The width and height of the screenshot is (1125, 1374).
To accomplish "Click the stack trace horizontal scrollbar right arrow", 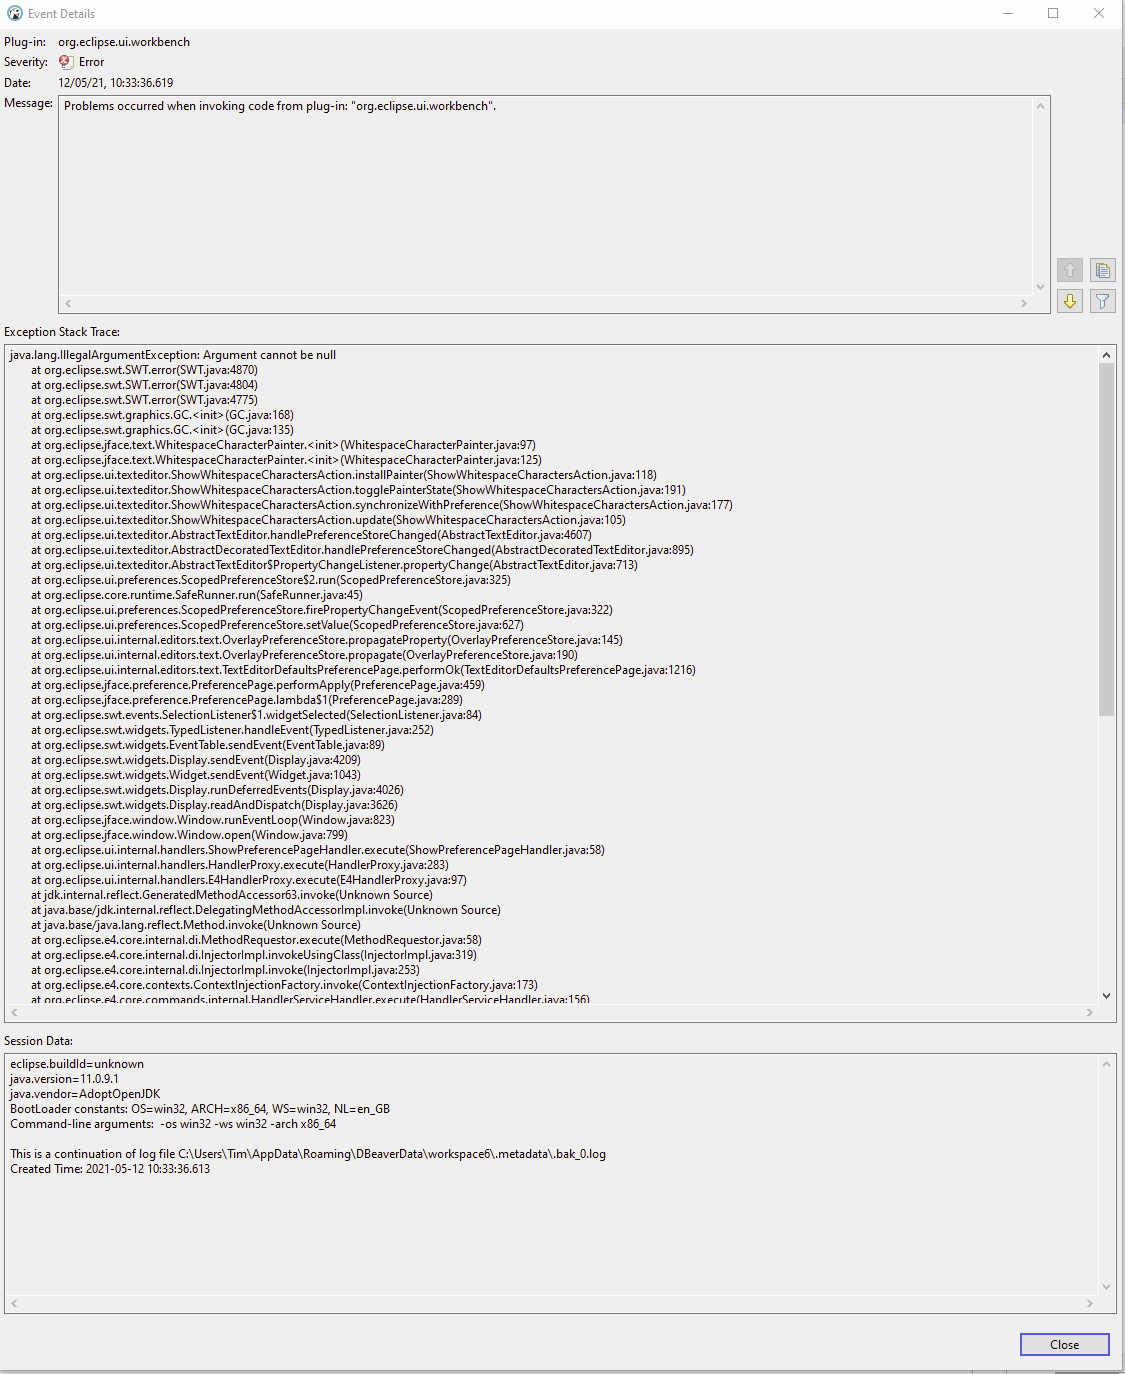I will point(1090,1012).
